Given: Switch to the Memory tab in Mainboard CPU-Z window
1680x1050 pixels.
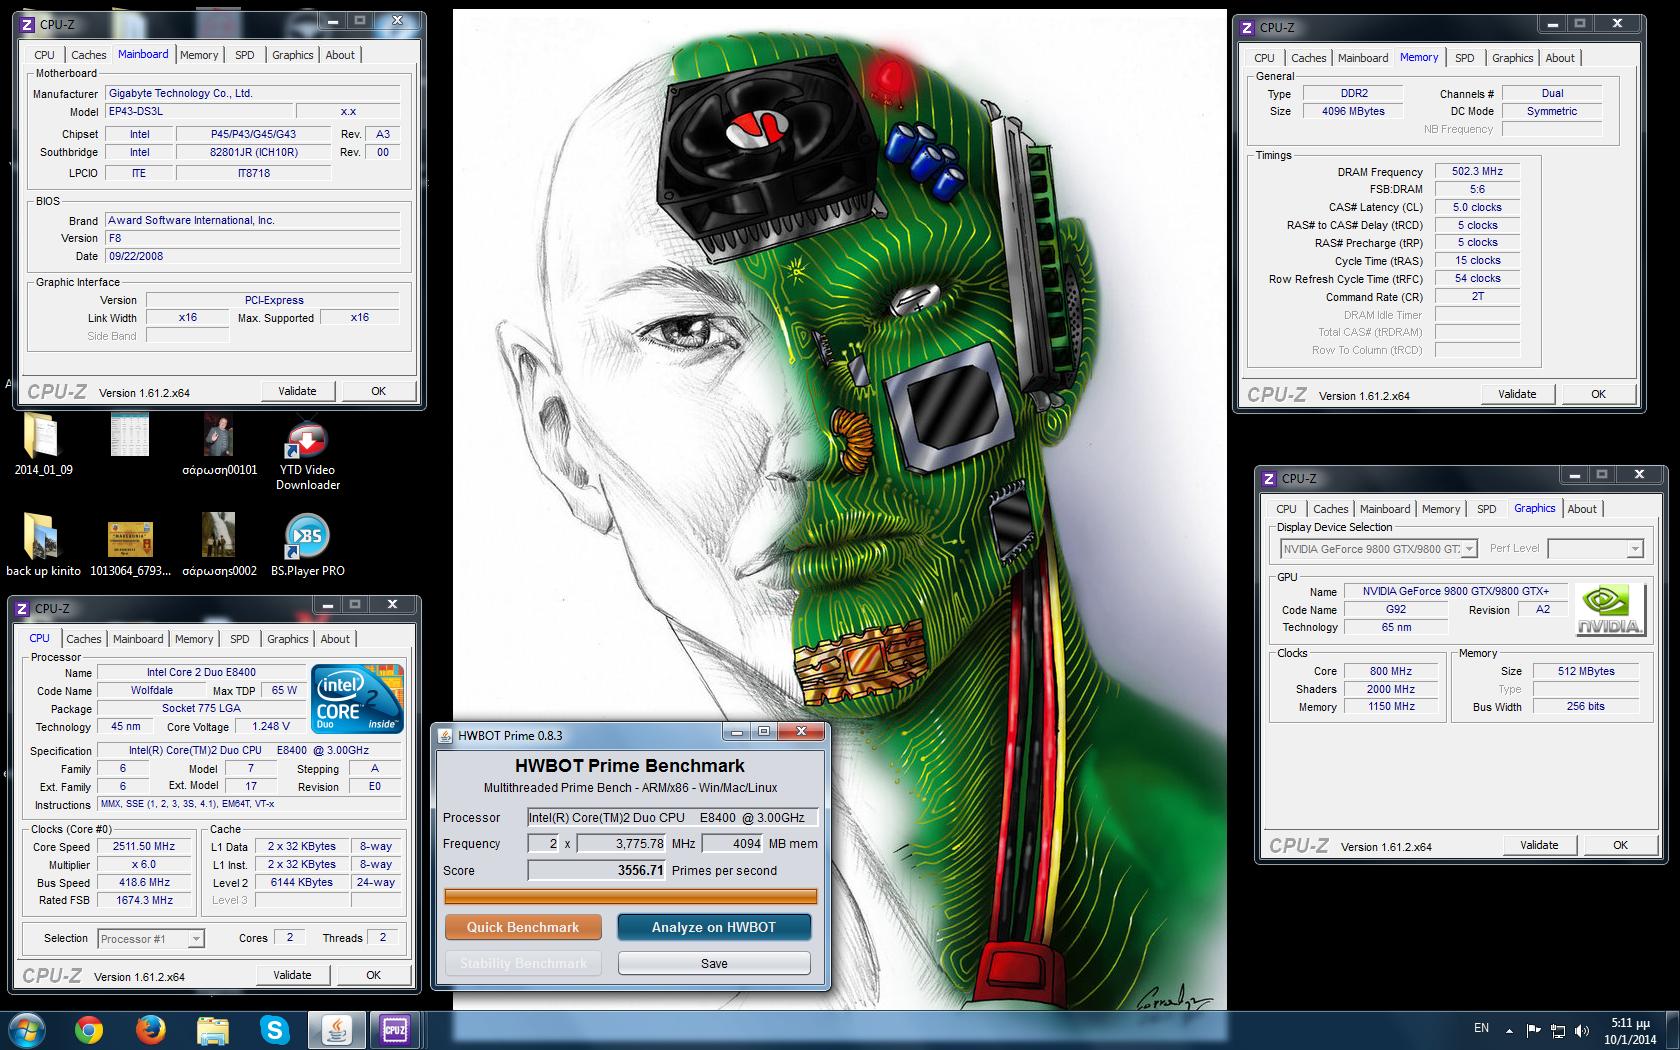Looking at the screenshot, I should click(x=199, y=55).
